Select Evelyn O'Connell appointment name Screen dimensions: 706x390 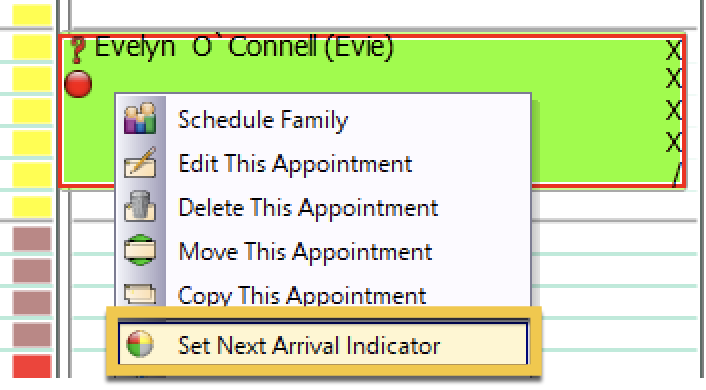[x=244, y=47]
